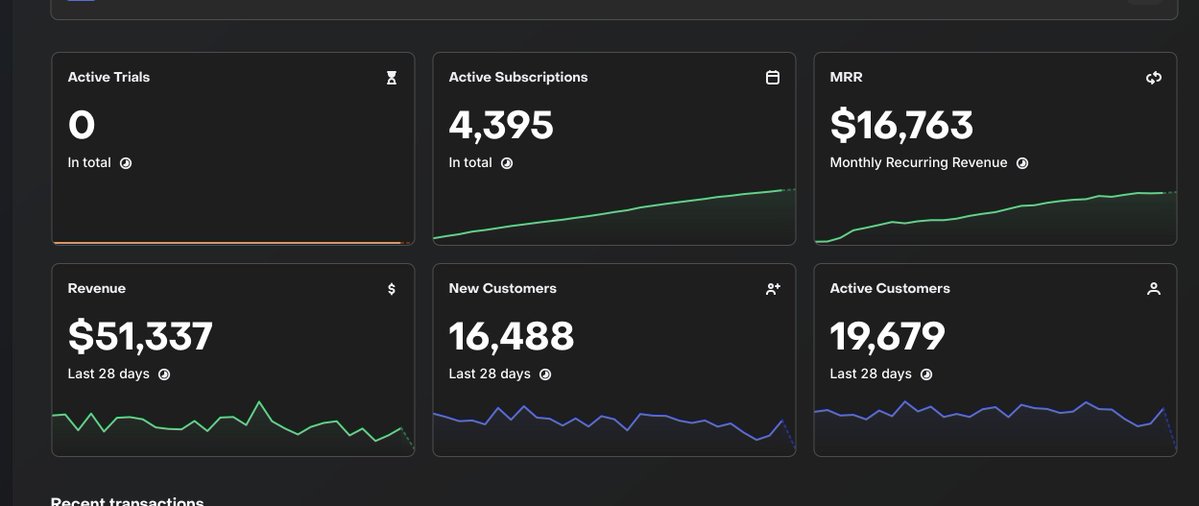Click the 19,679 active customers value
1199x506 pixels.
click(887, 336)
